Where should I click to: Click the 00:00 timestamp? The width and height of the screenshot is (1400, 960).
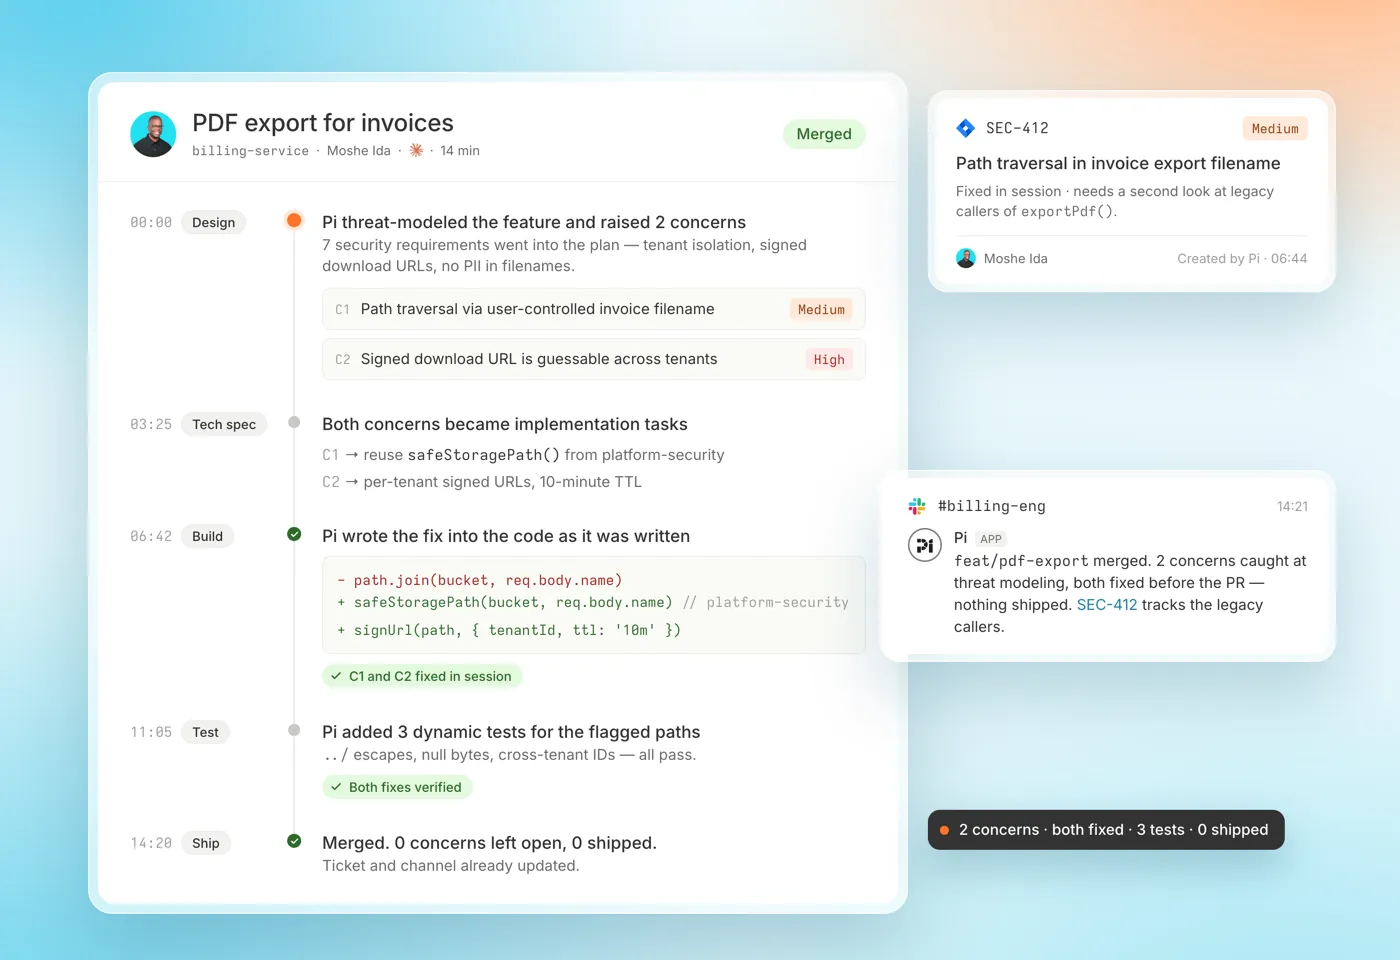pos(151,222)
